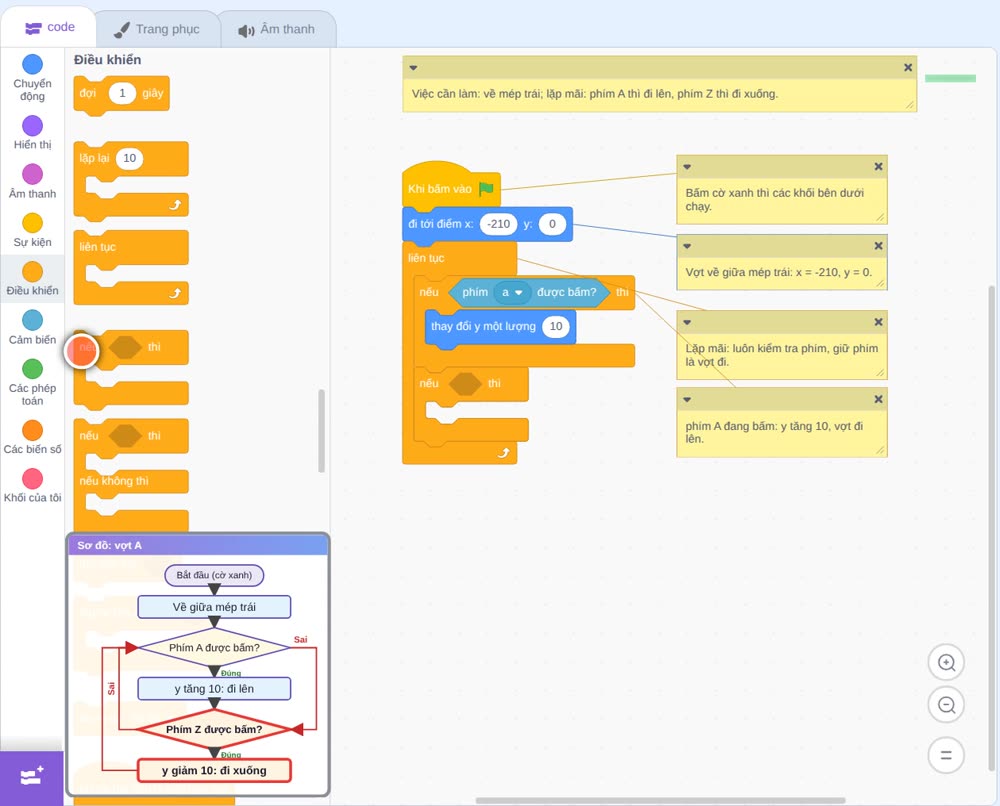Screen dimensions: 1000x806
Task: Click the 'đợi' seconds field in palette
Action: coord(122,93)
